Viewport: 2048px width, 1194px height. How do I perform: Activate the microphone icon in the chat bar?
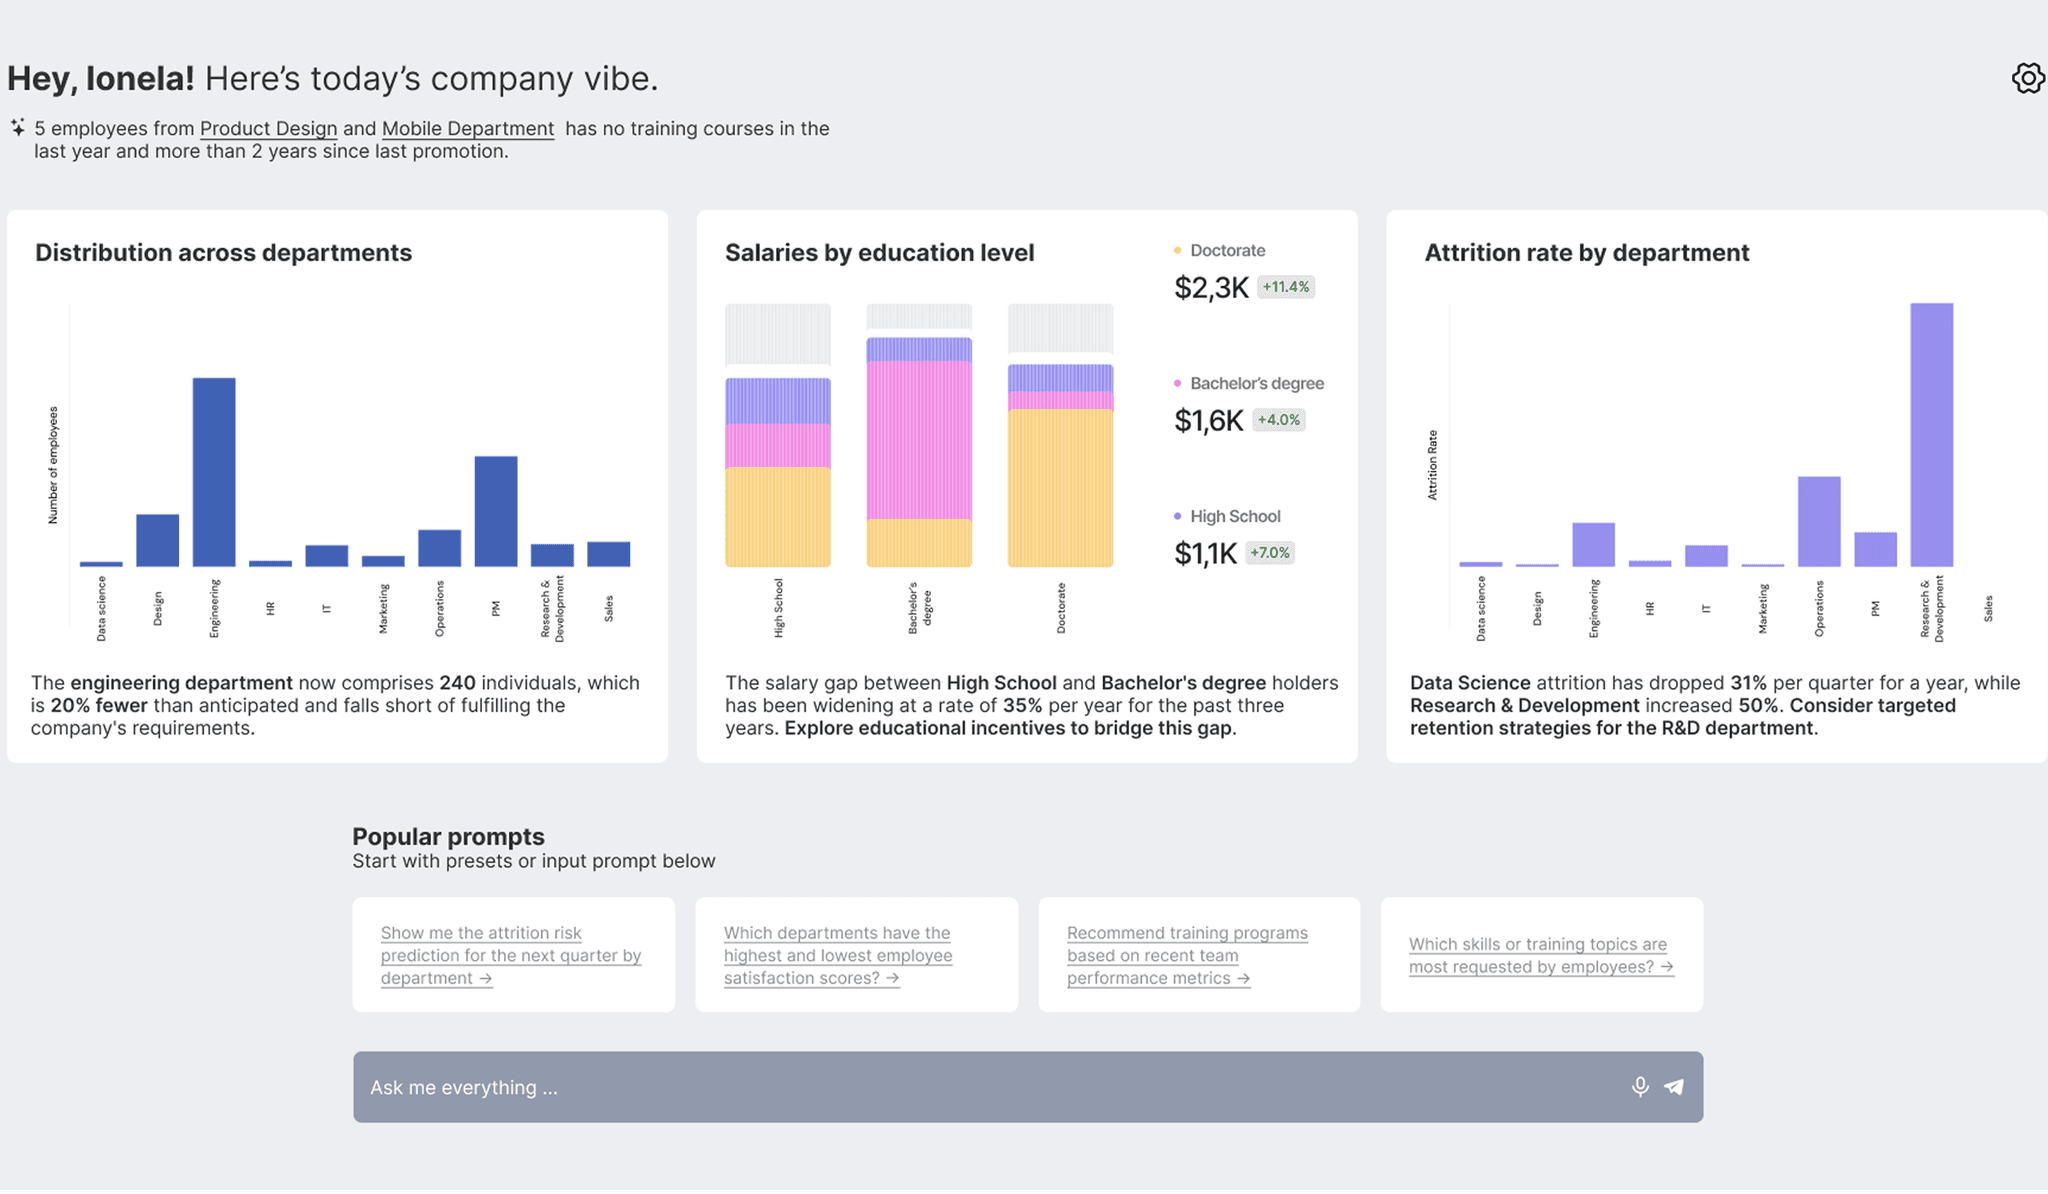tap(1640, 1086)
